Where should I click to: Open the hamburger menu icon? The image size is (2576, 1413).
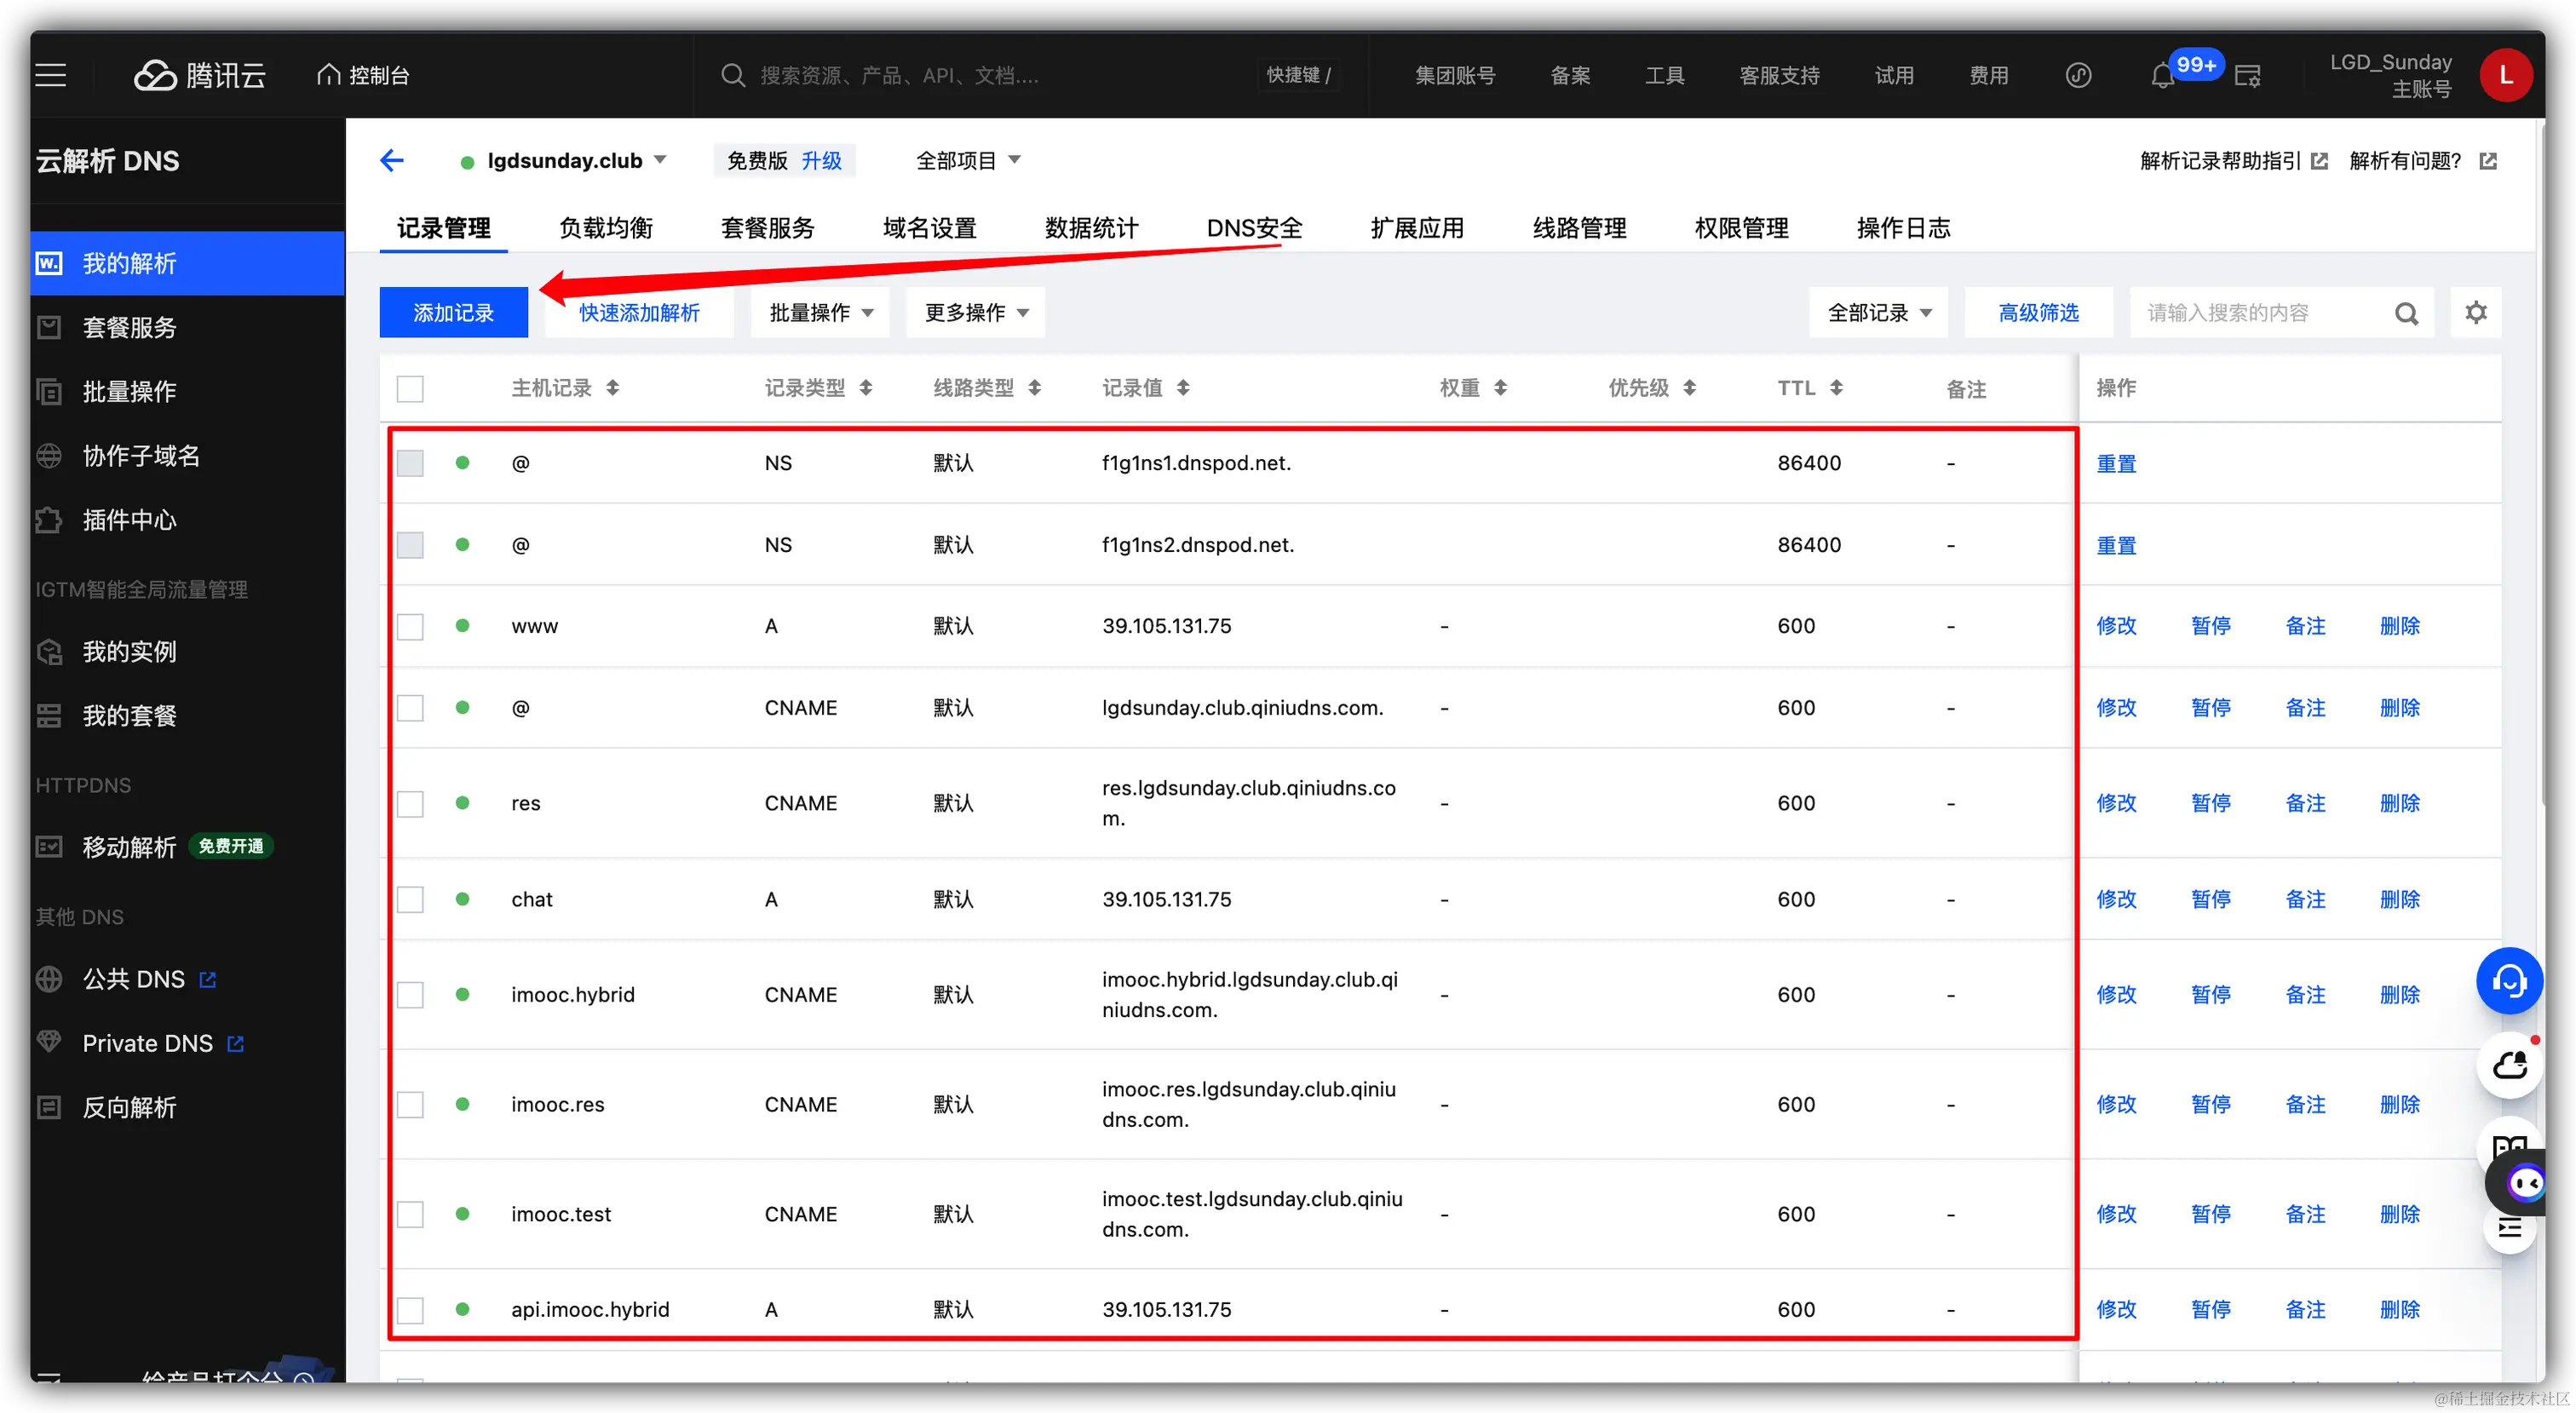[51, 75]
